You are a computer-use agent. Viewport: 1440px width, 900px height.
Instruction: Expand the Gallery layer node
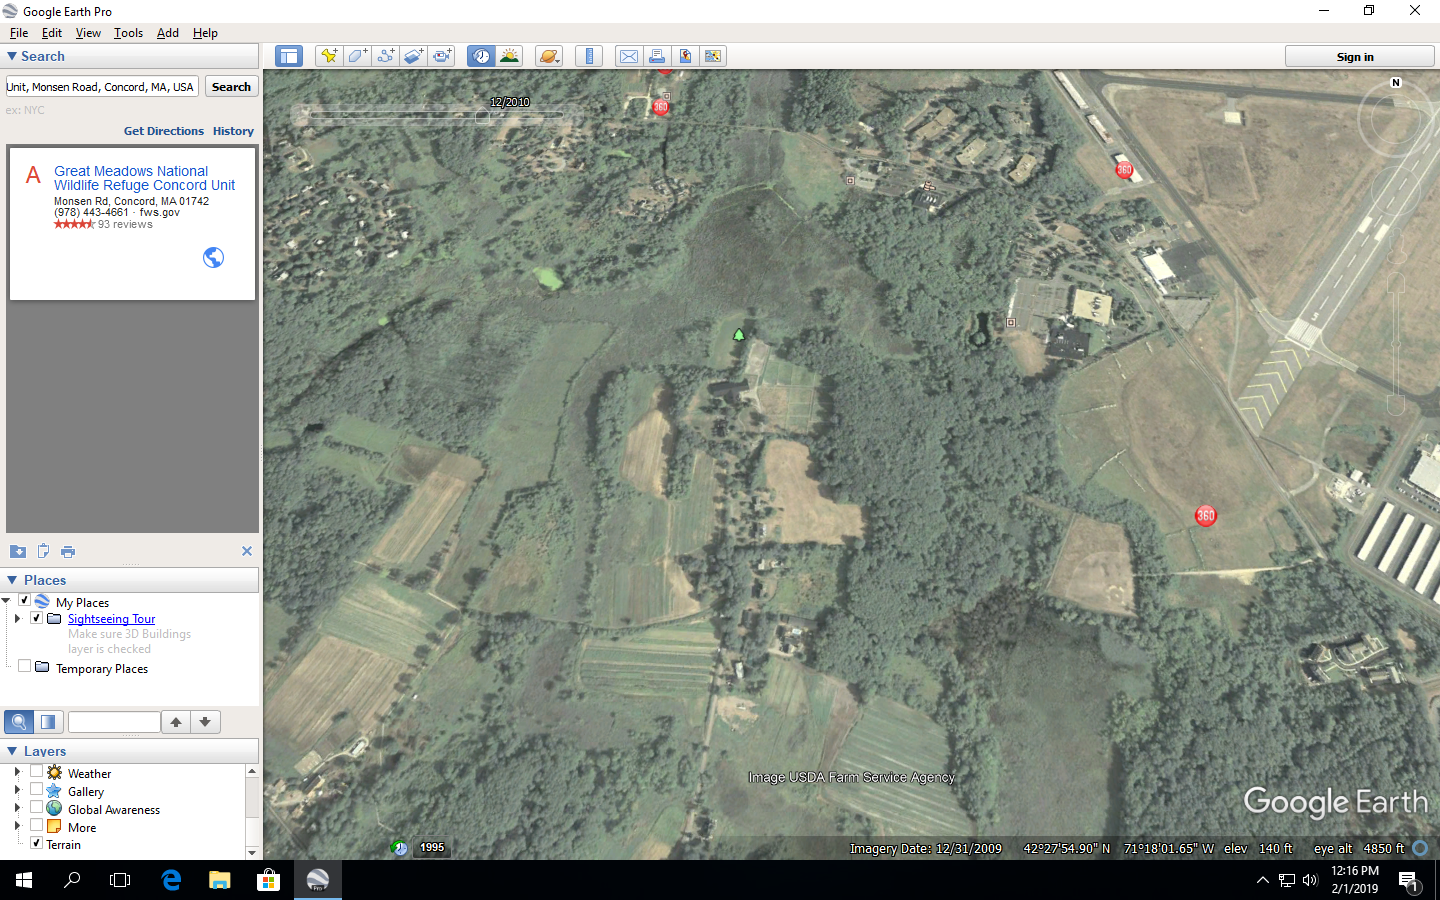17,790
